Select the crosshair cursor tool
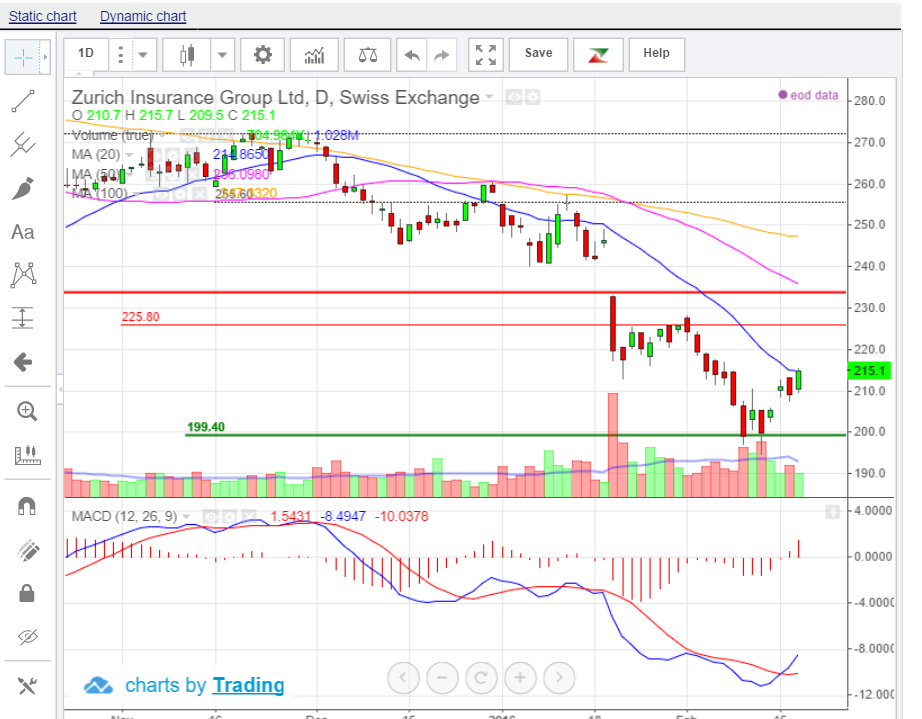This screenshot has width=922, height=719. pos(23,57)
